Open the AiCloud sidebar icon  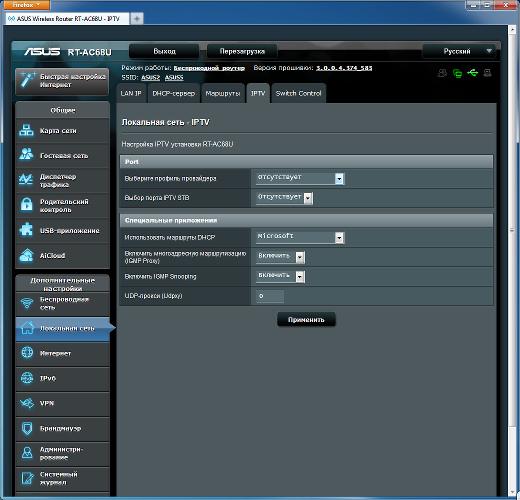point(26,256)
